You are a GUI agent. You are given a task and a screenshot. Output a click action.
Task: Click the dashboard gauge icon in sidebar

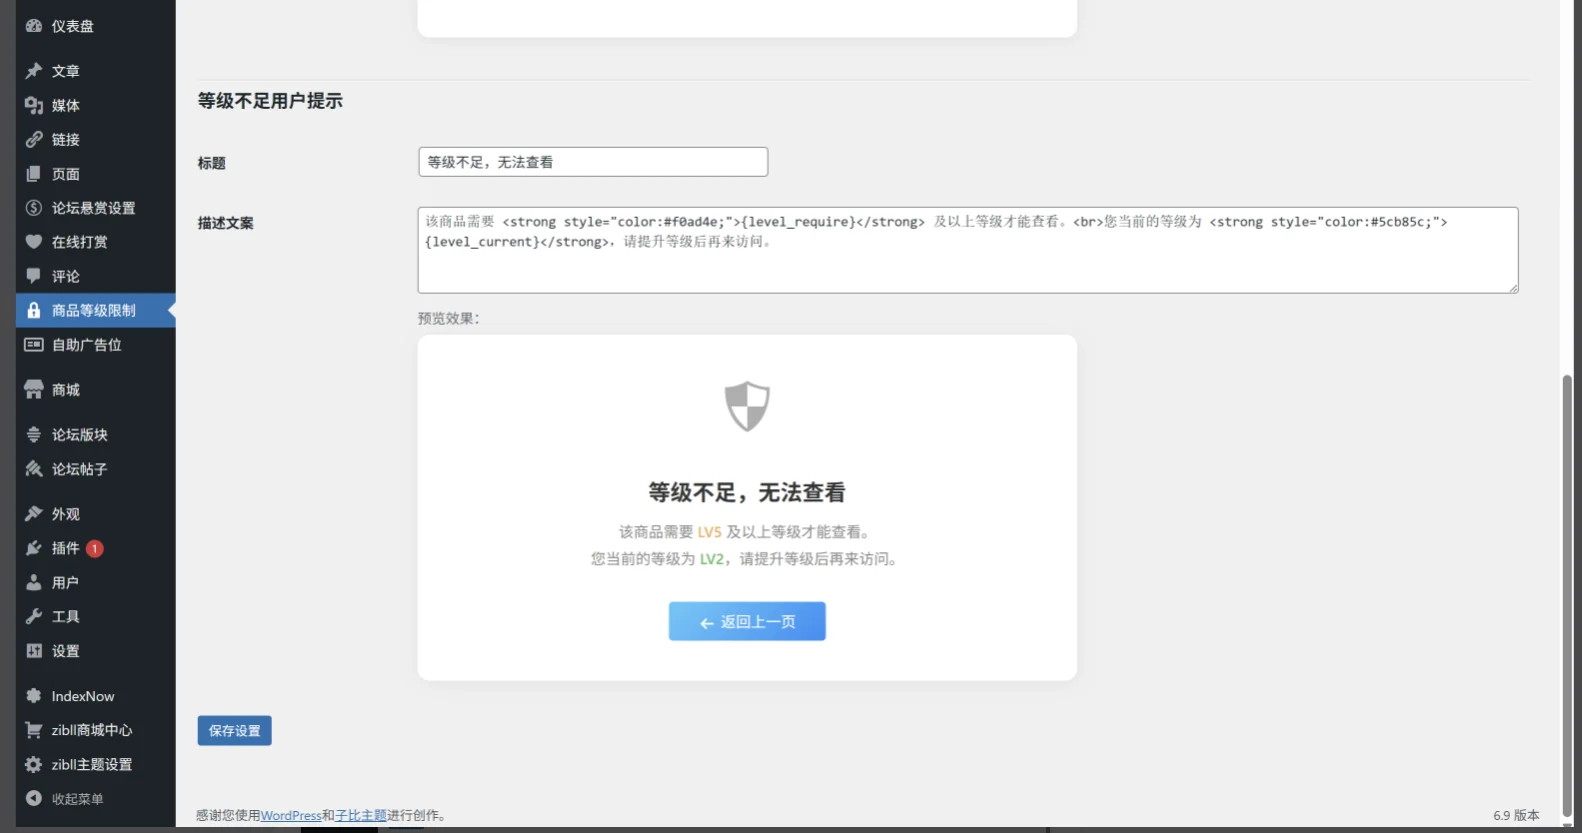click(x=33, y=26)
